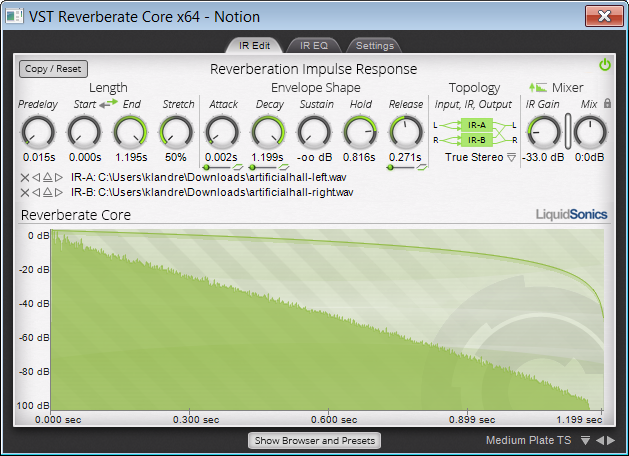
Task: Click the IR Gain knob
Action: click(544, 131)
